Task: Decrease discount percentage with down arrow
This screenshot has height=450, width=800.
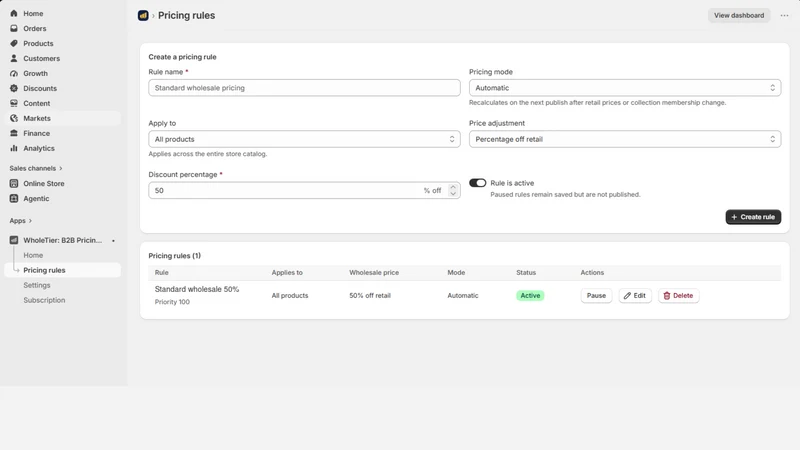Action: pyautogui.click(x=453, y=194)
